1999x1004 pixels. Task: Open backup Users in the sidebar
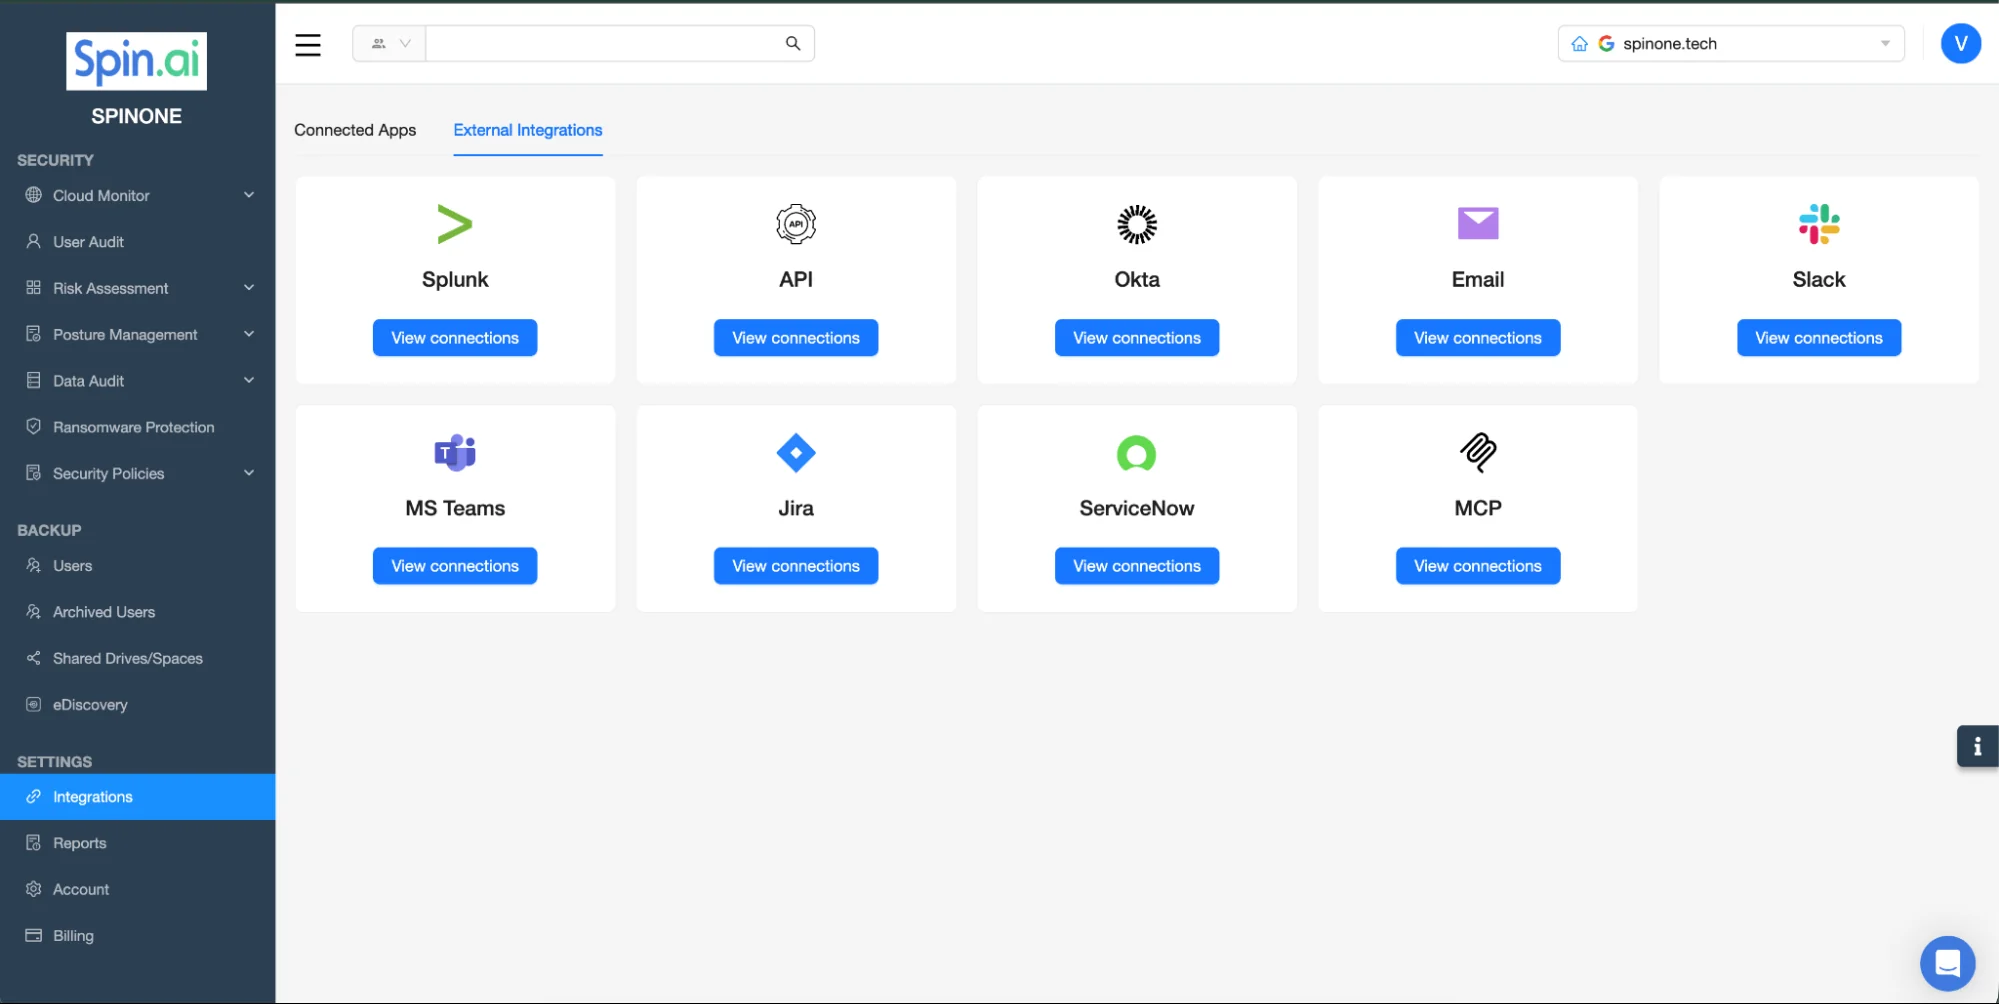pyautogui.click(x=137, y=566)
